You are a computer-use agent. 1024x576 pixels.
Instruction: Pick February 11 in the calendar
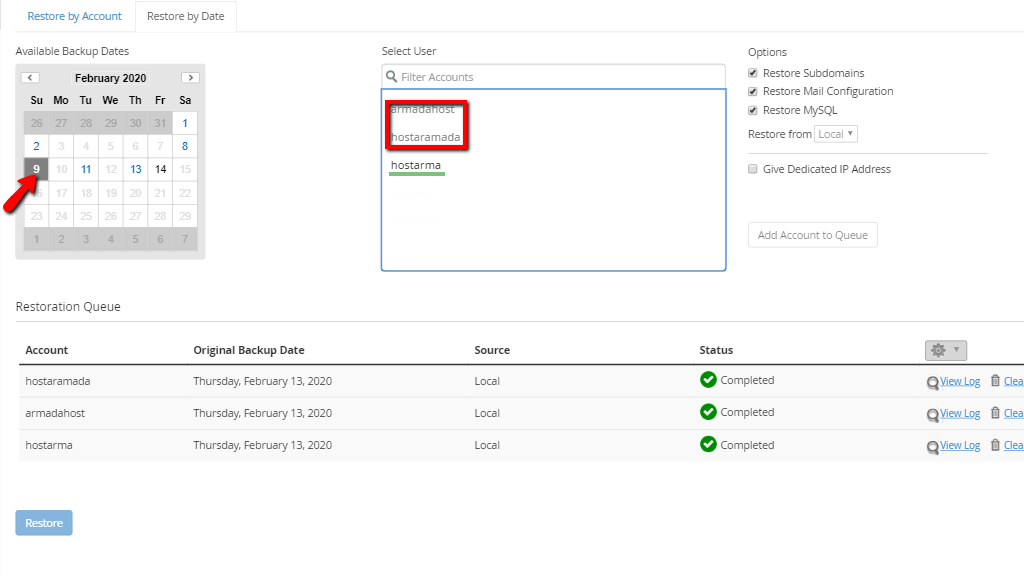[x=86, y=169]
